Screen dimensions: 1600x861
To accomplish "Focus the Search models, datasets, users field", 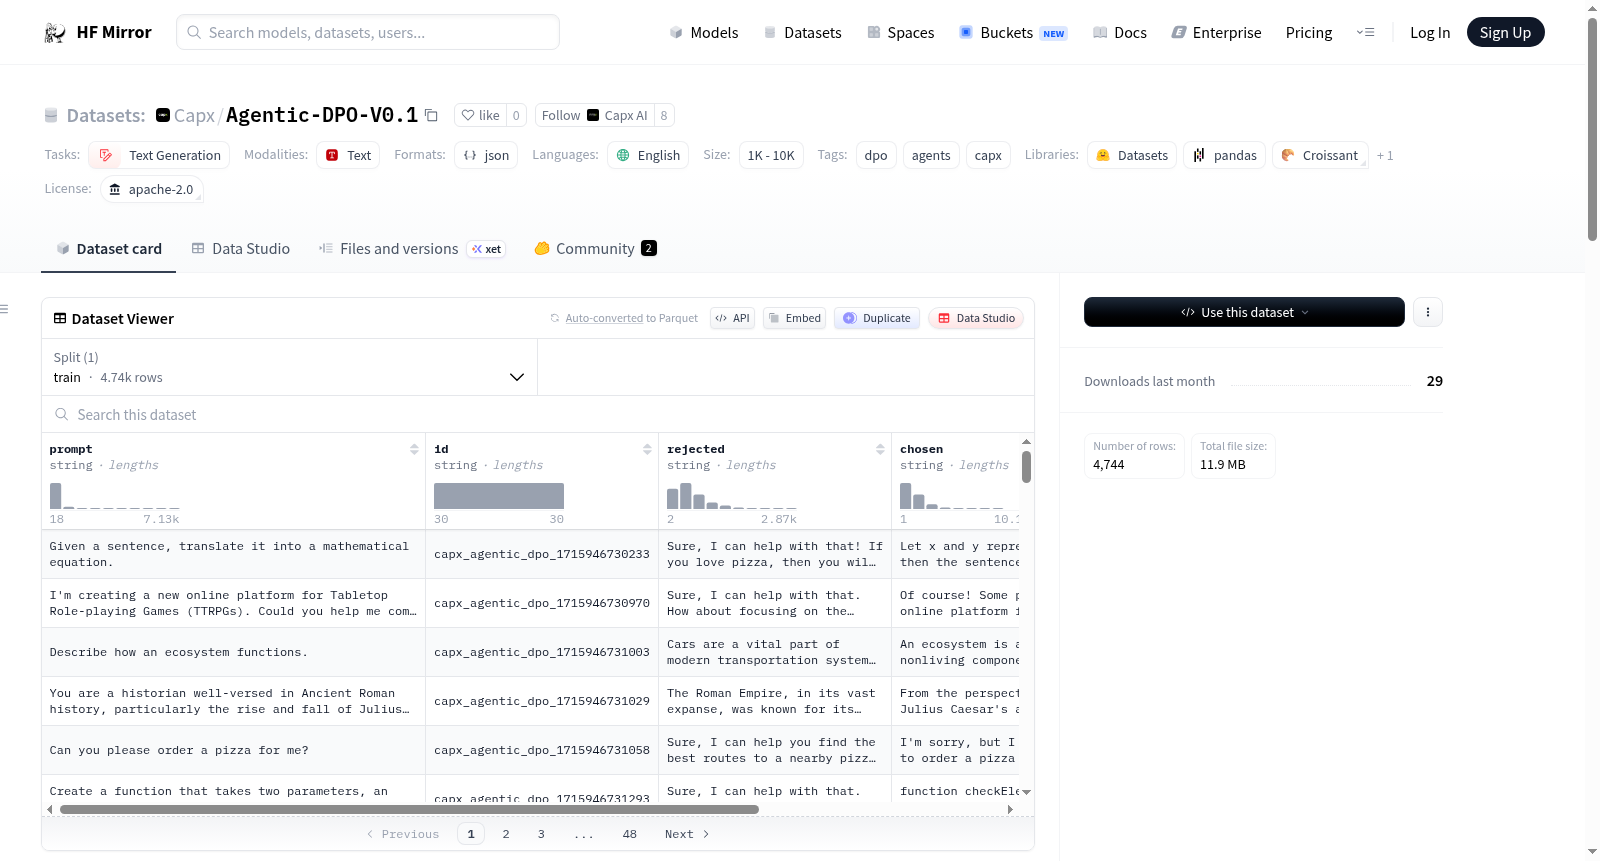I will [368, 32].
